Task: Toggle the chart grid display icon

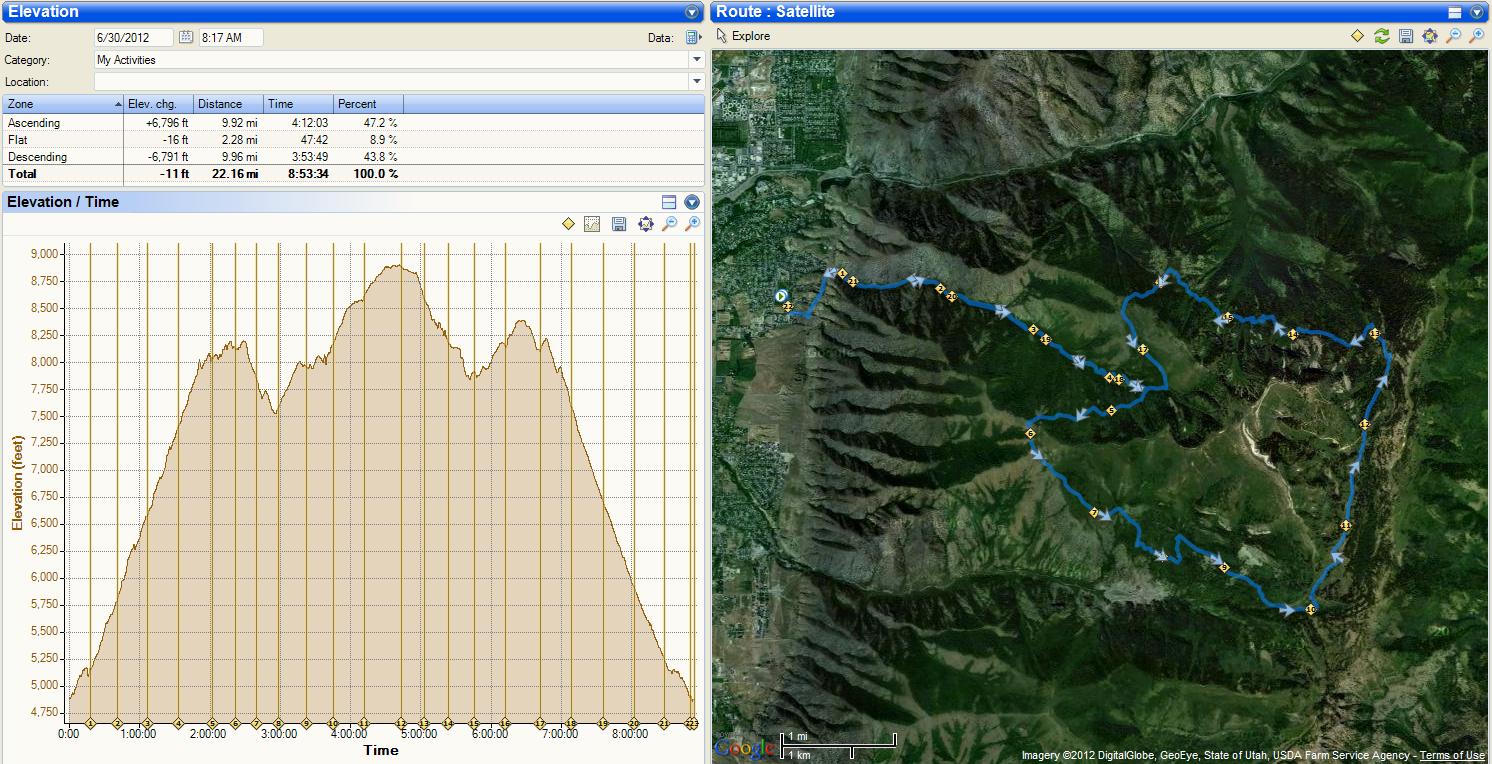Action: point(592,224)
